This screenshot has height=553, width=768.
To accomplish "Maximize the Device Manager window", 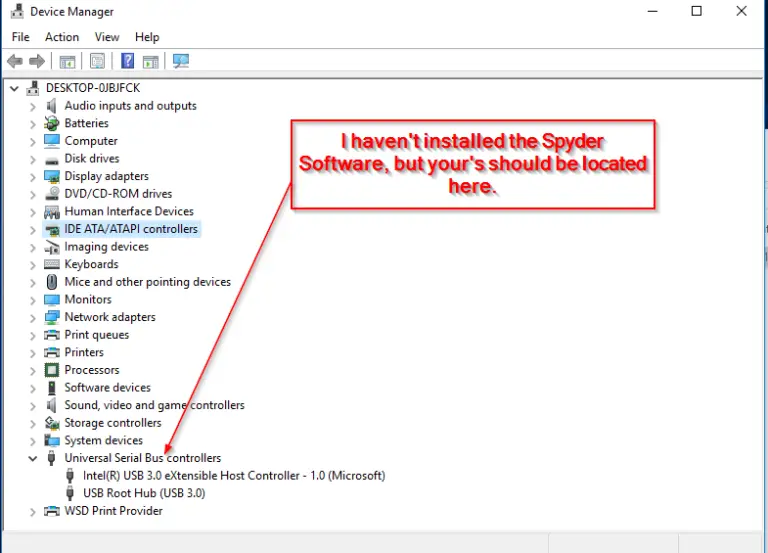I will (x=696, y=11).
